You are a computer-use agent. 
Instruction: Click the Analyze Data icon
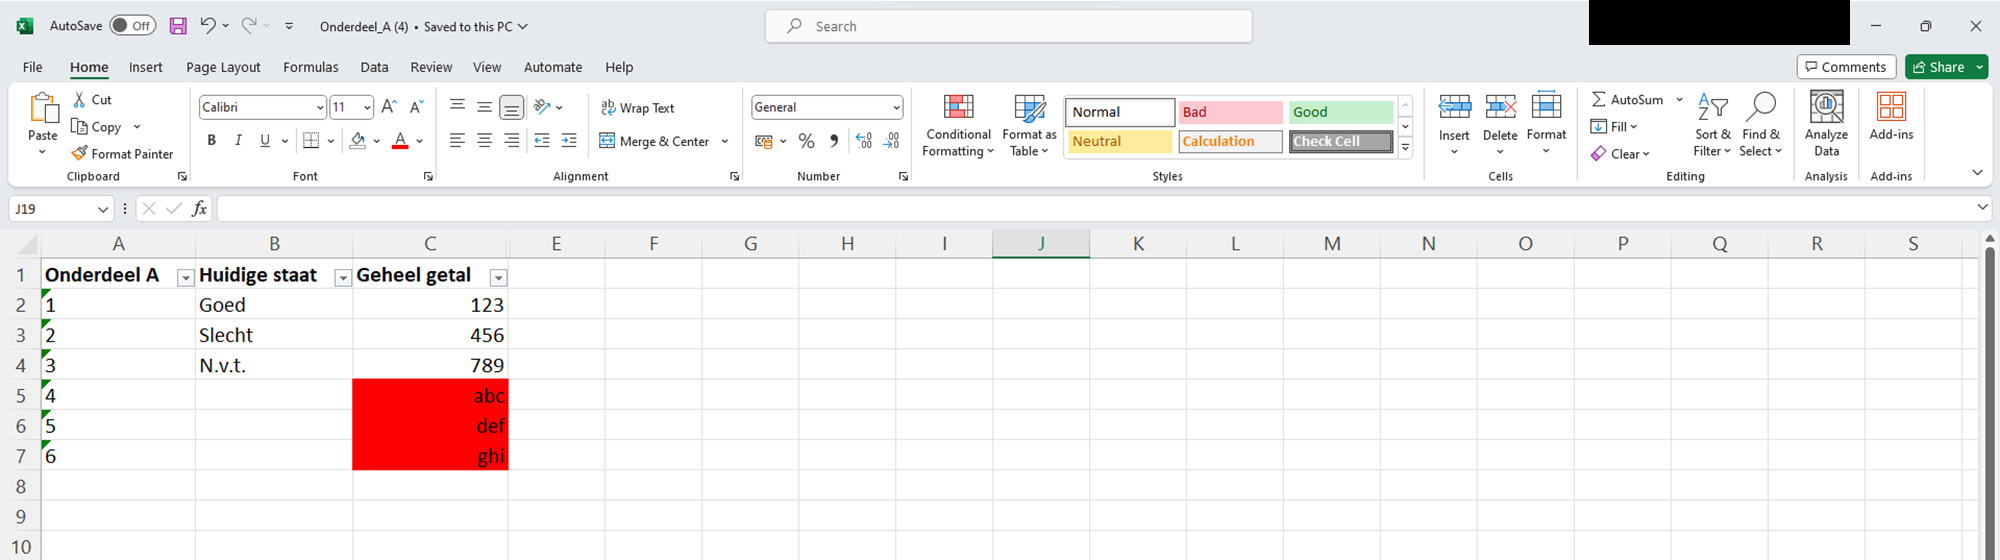1826,108
